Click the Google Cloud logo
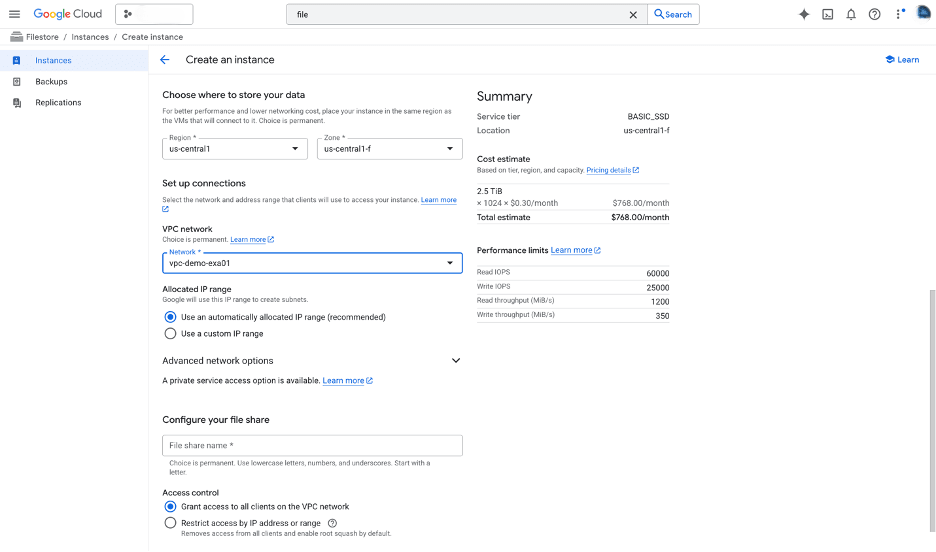 (67, 14)
